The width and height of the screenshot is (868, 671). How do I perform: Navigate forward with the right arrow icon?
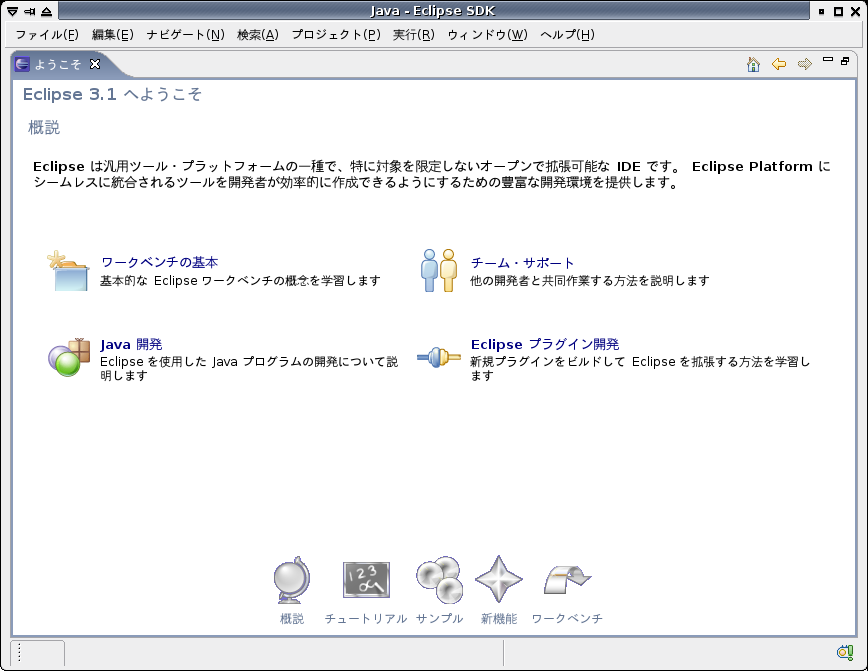tap(804, 64)
